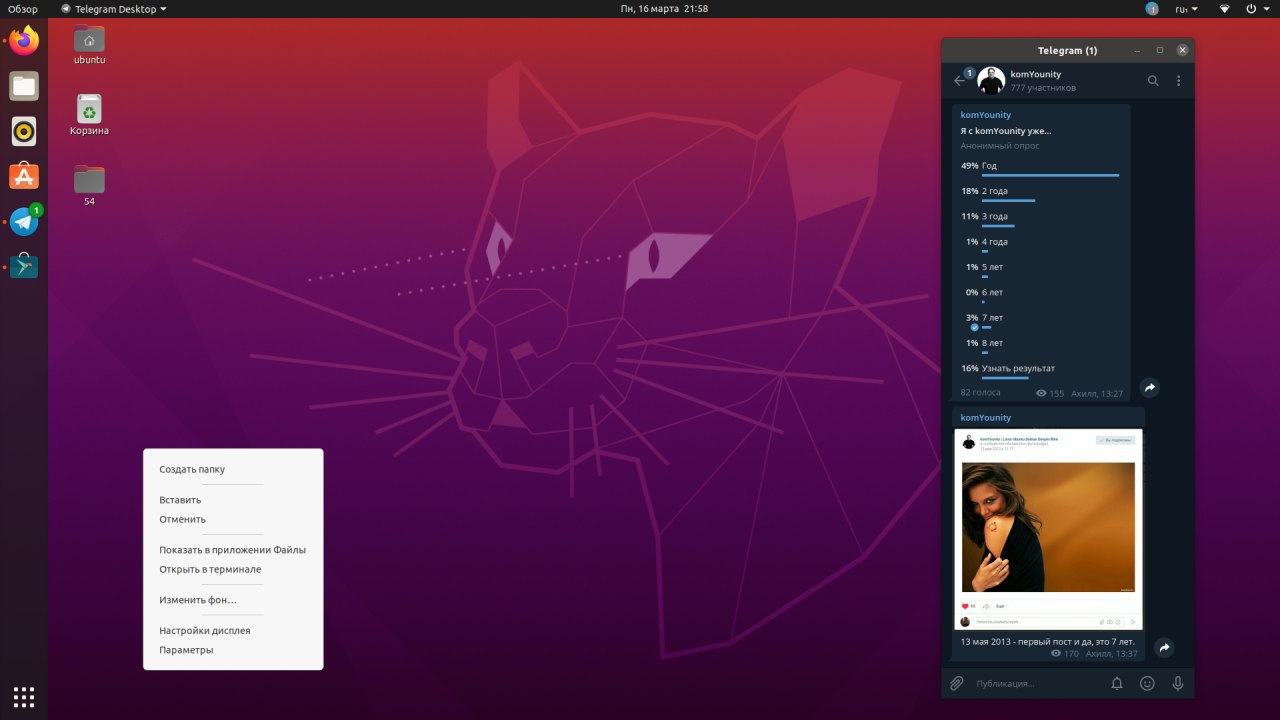
Task: Click the "777 участников" subtitle
Action: [x=1043, y=88]
